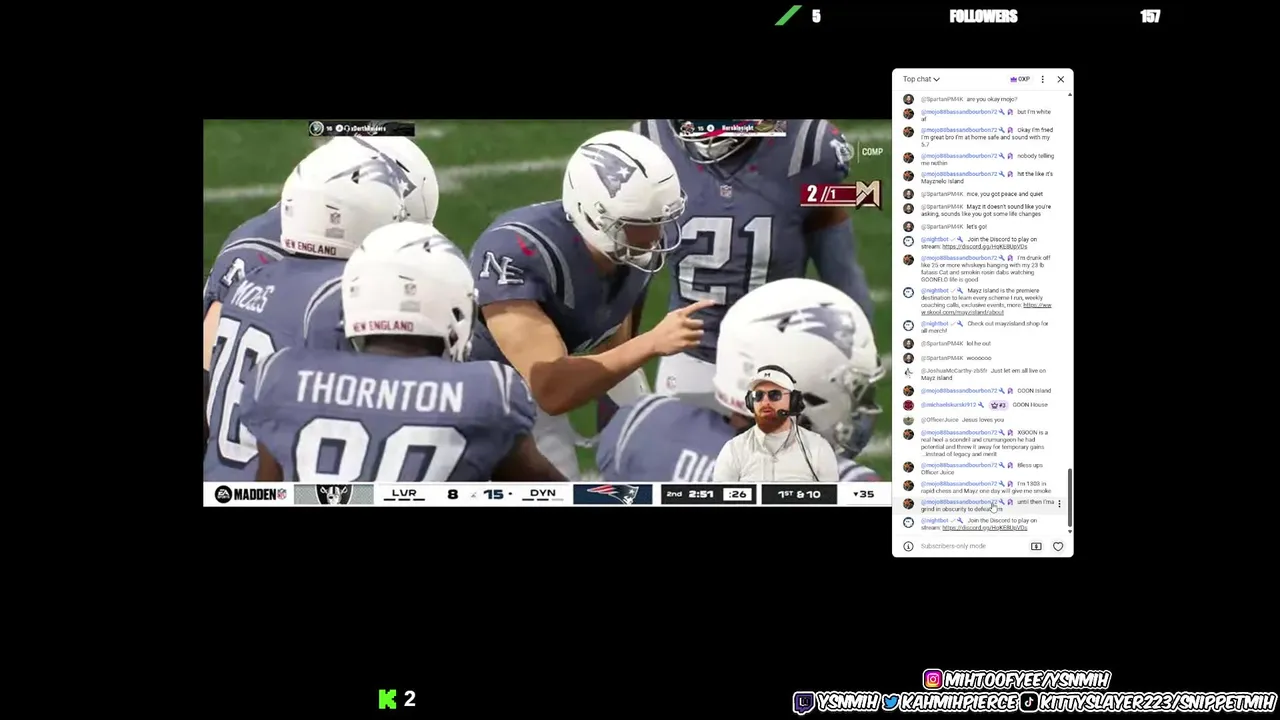Open chat header three-dot options menu

click(1042, 79)
